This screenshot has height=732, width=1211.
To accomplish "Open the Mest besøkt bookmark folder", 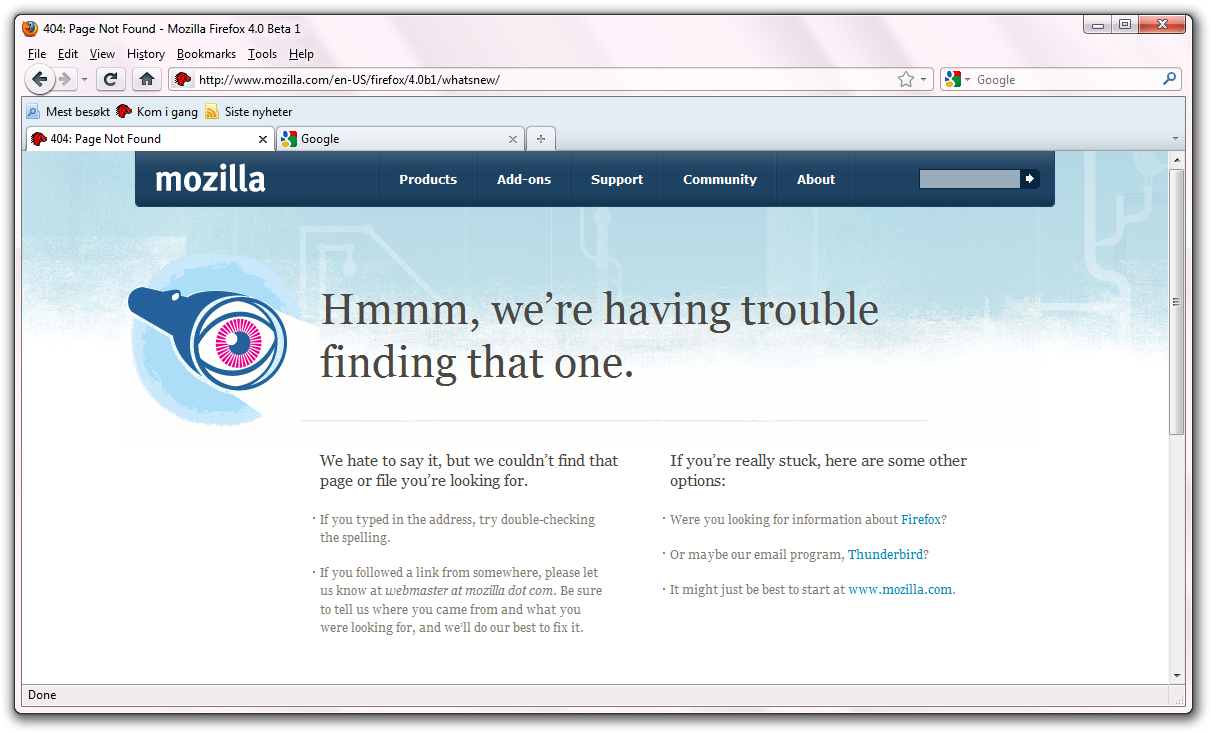I will pyautogui.click(x=68, y=112).
